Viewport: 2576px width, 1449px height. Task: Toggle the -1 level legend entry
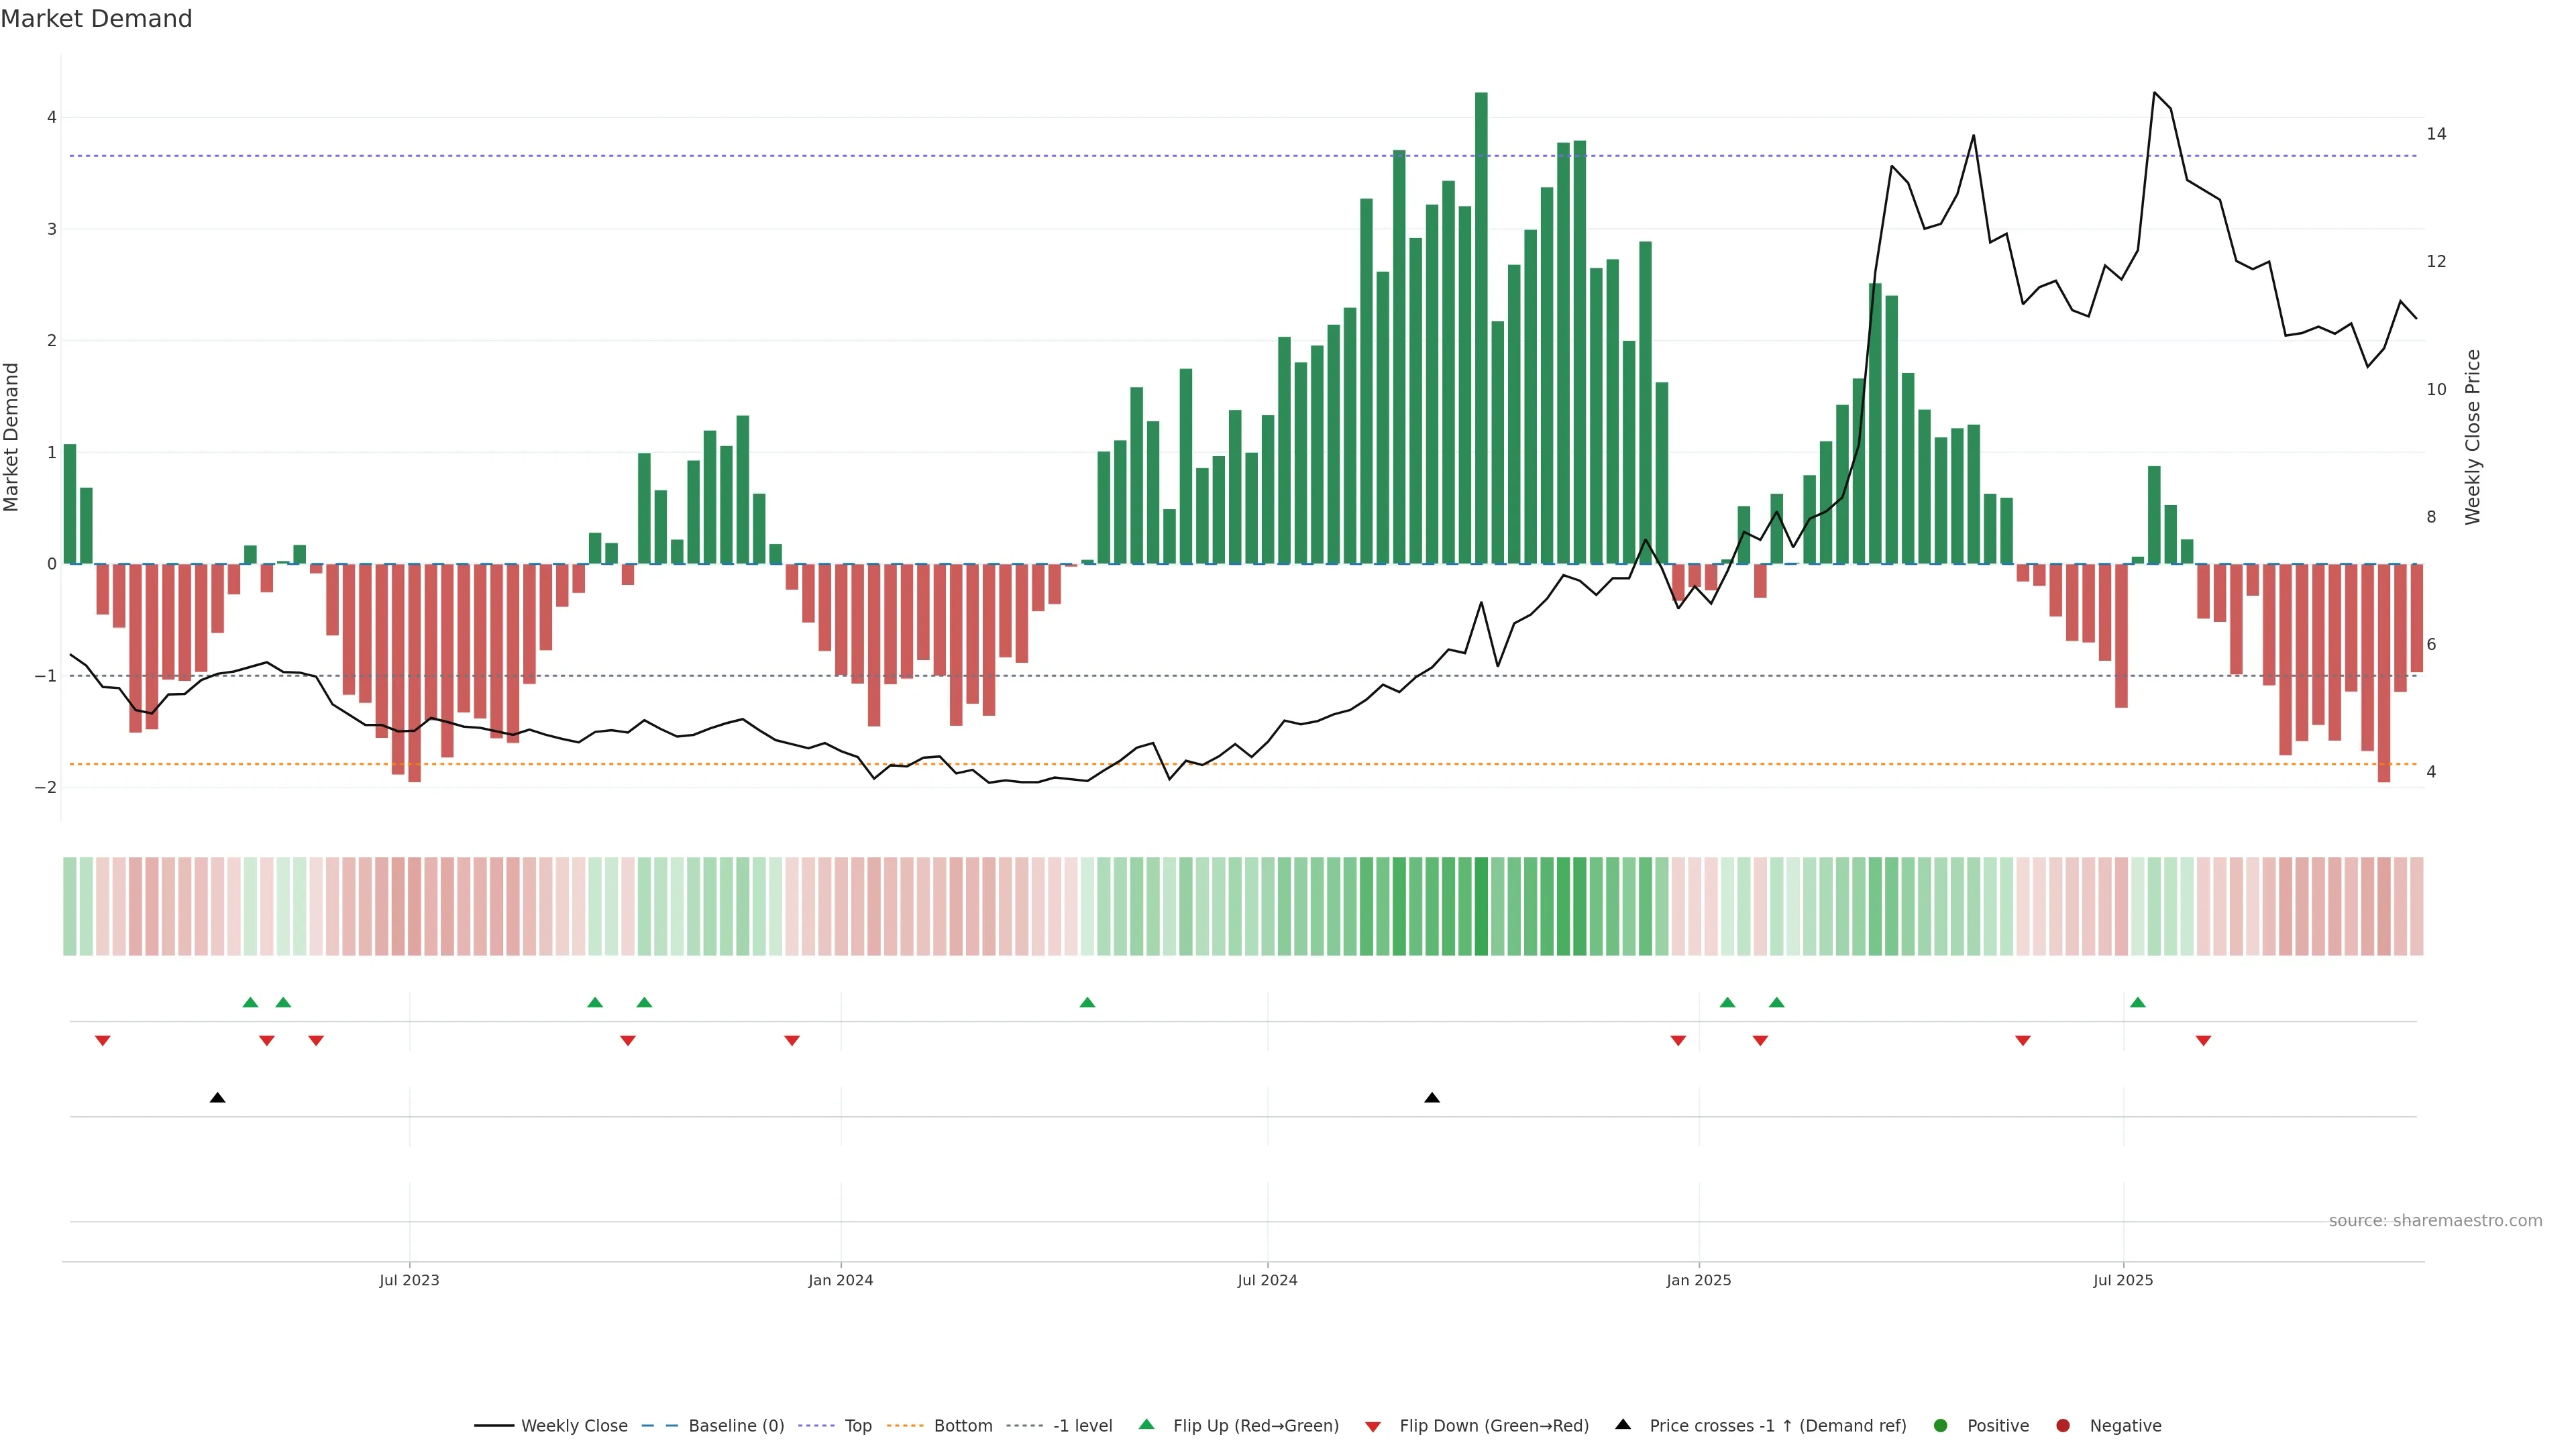1082,1425
